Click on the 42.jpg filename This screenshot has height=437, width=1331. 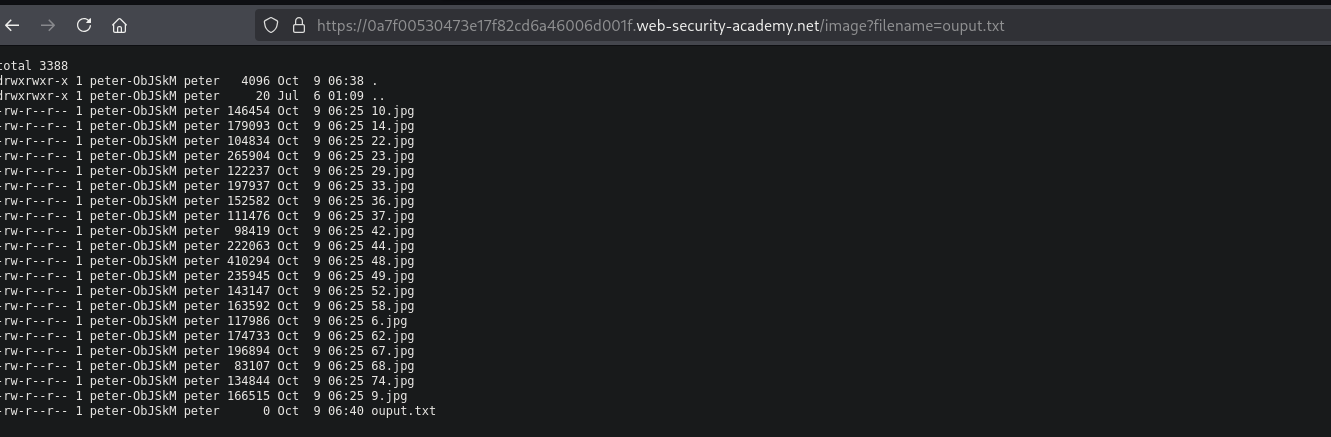click(x=392, y=231)
